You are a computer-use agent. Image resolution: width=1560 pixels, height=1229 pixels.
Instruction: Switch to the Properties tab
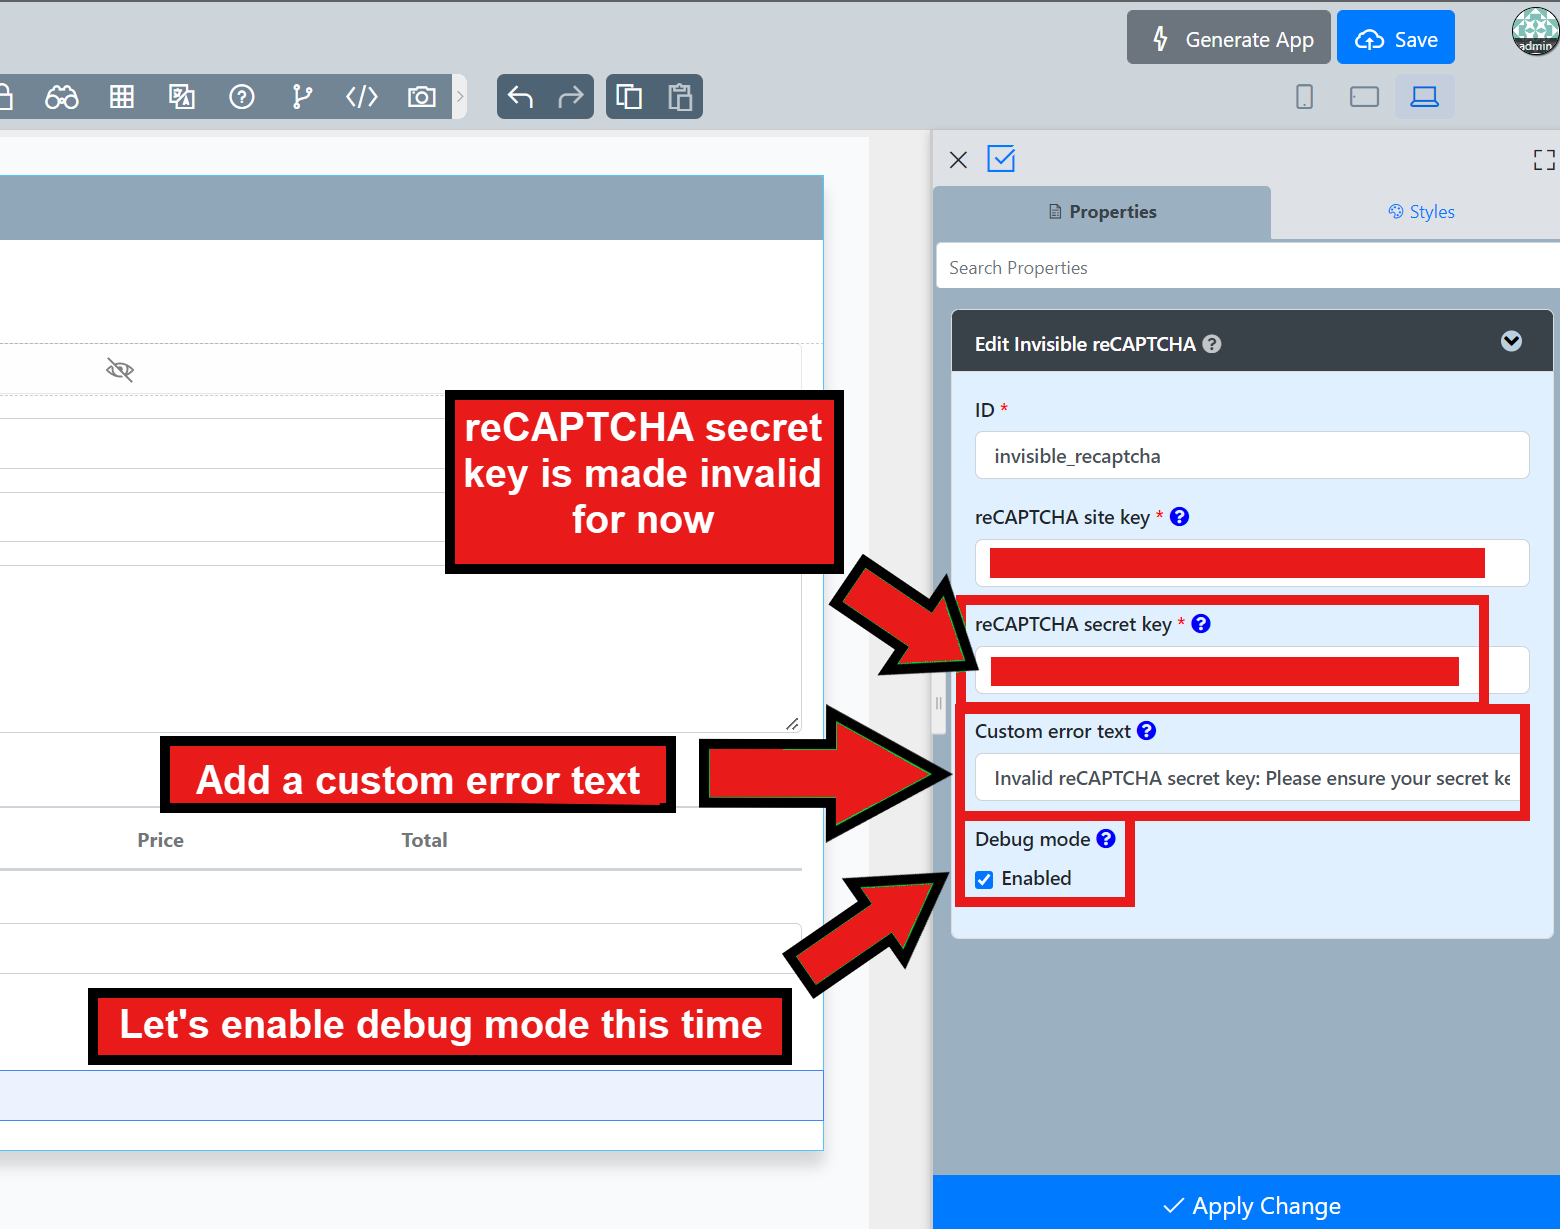[1102, 212]
